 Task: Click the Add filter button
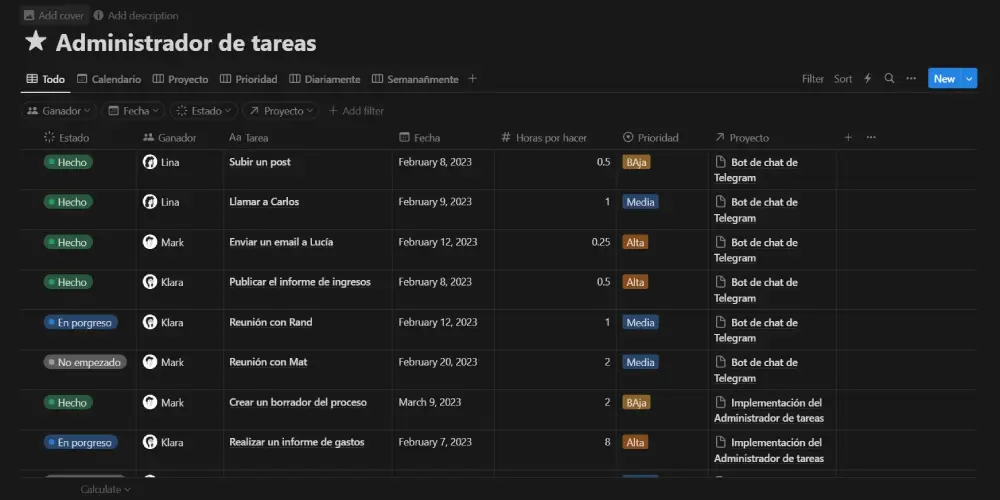click(x=356, y=111)
